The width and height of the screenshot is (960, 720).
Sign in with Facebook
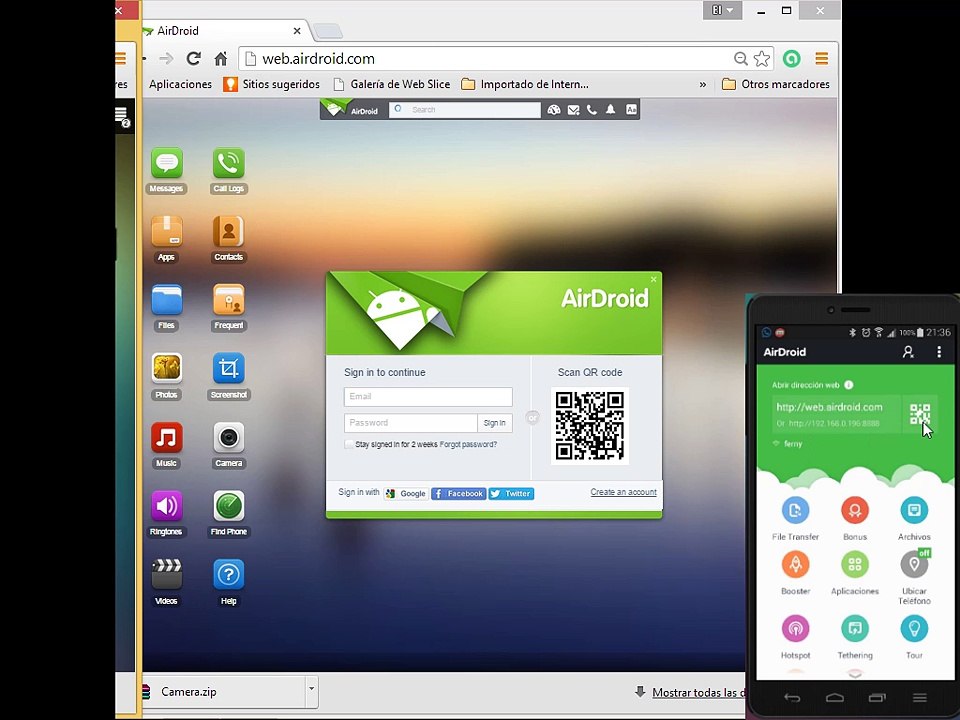pos(459,493)
